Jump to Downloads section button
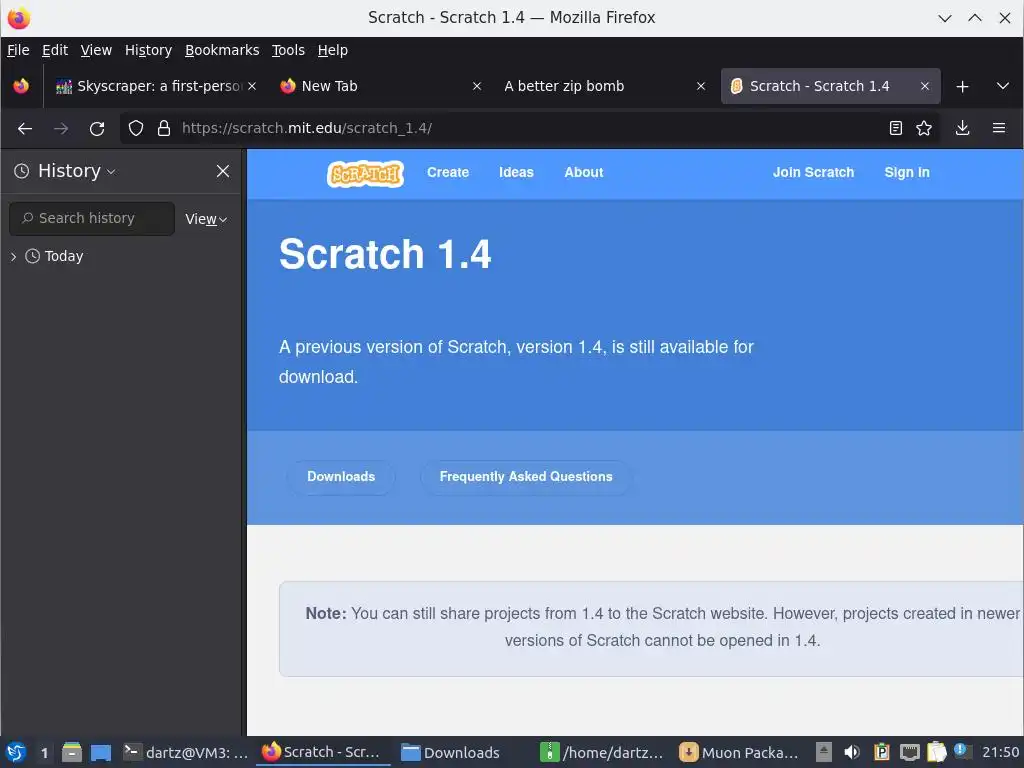The height and width of the screenshot is (768, 1024). pyautogui.click(x=341, y=477)
